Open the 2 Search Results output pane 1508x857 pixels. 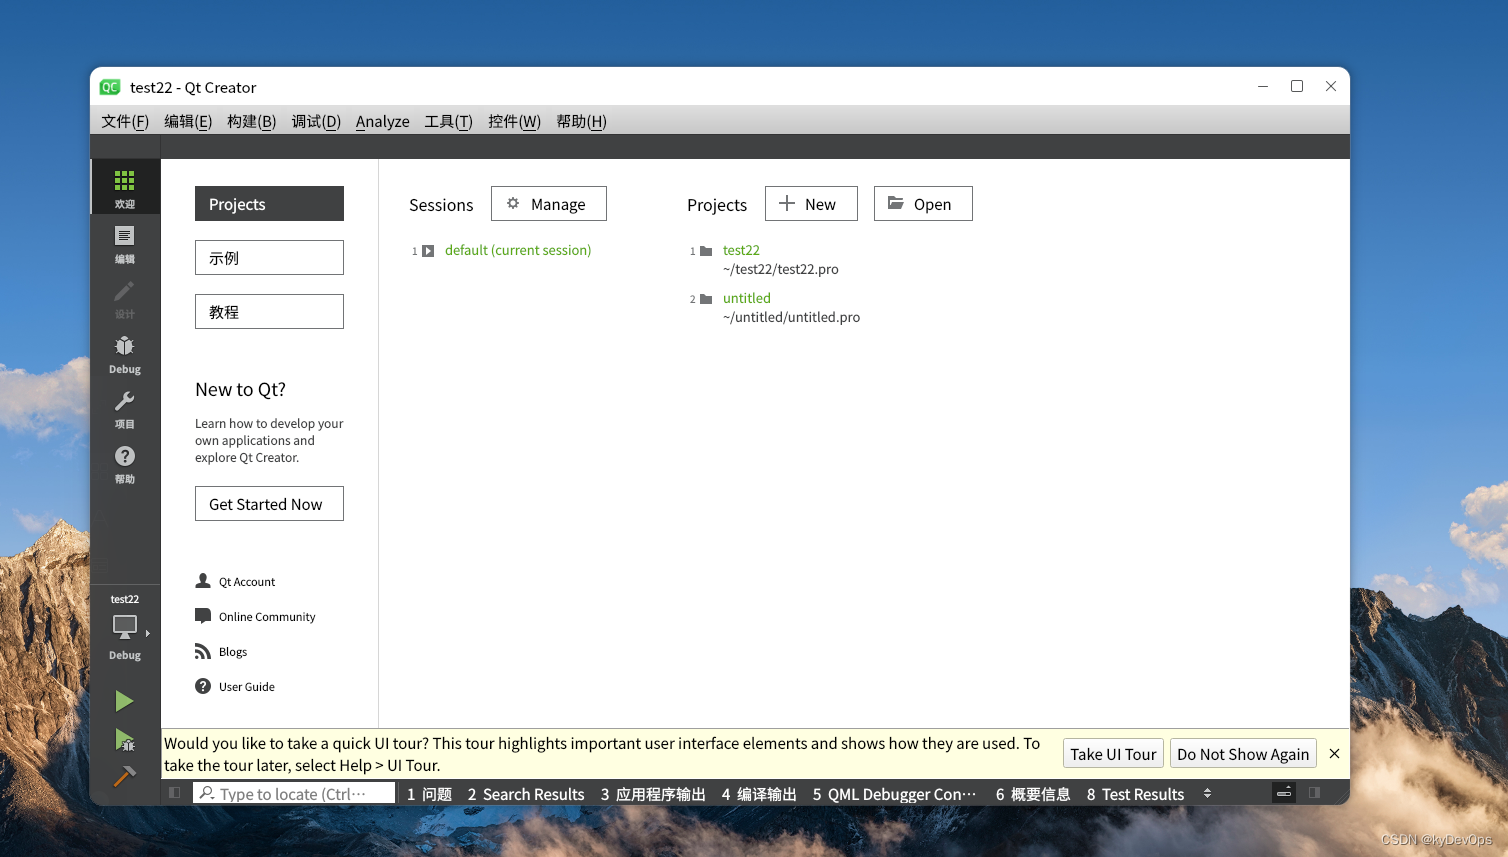tap(526, 794)
